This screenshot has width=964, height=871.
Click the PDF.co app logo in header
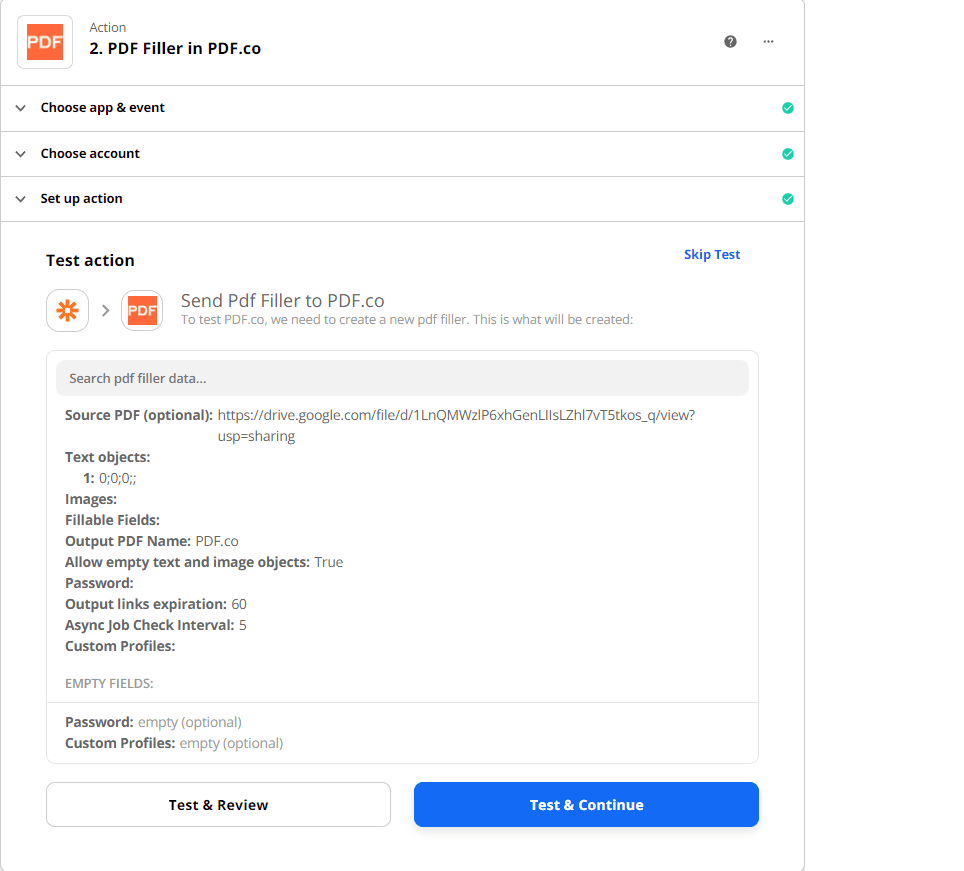point(45,42)
